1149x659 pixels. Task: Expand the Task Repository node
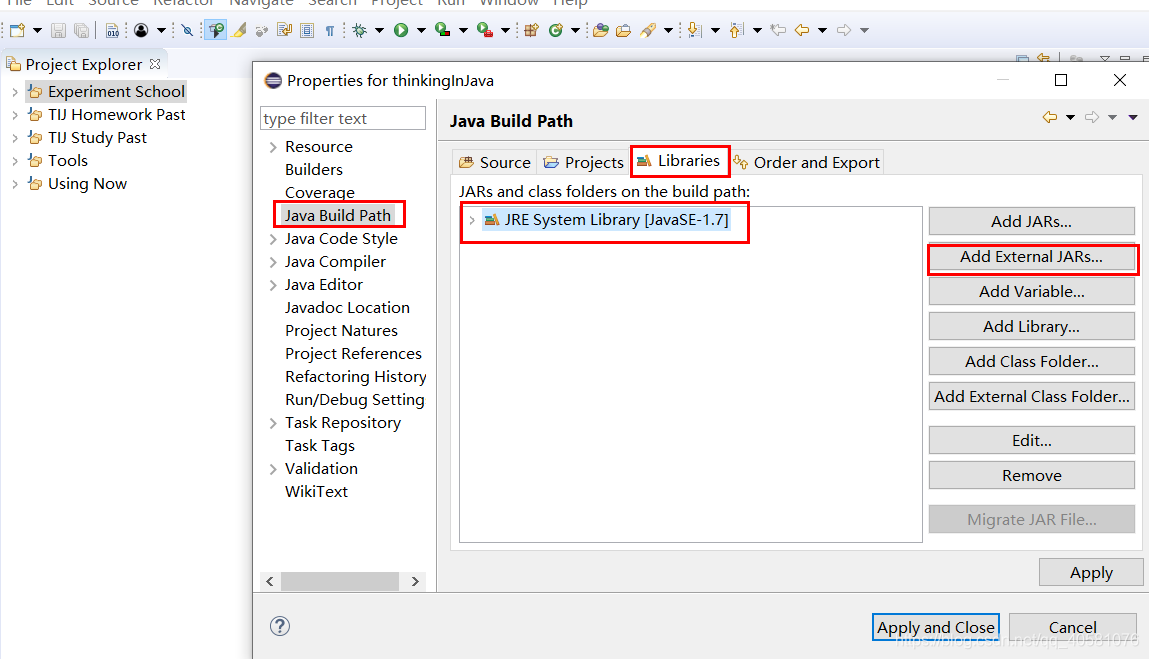273,423
